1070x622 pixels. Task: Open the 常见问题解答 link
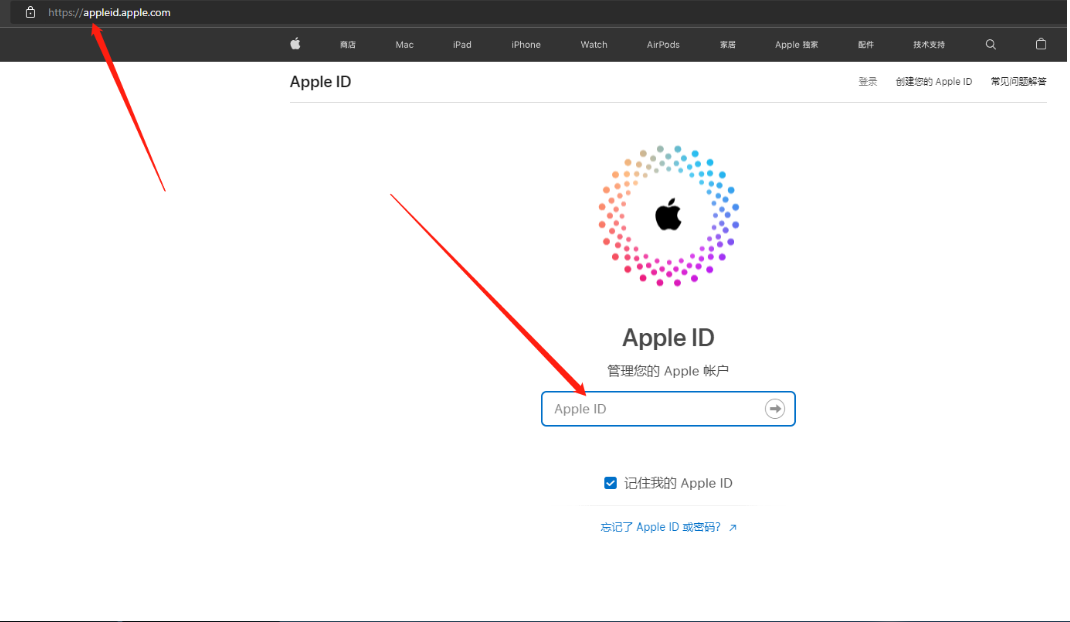pos(1018,82)
